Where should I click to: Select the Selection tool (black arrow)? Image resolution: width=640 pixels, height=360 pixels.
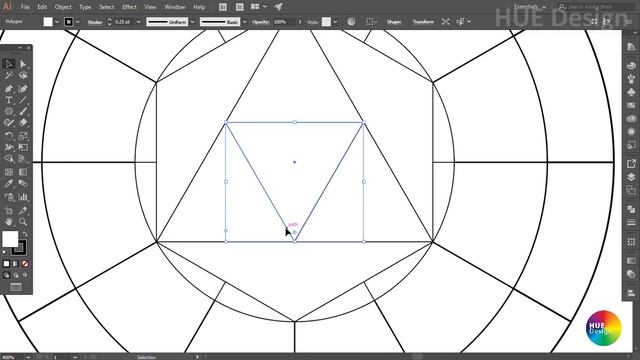coord(9,64)
